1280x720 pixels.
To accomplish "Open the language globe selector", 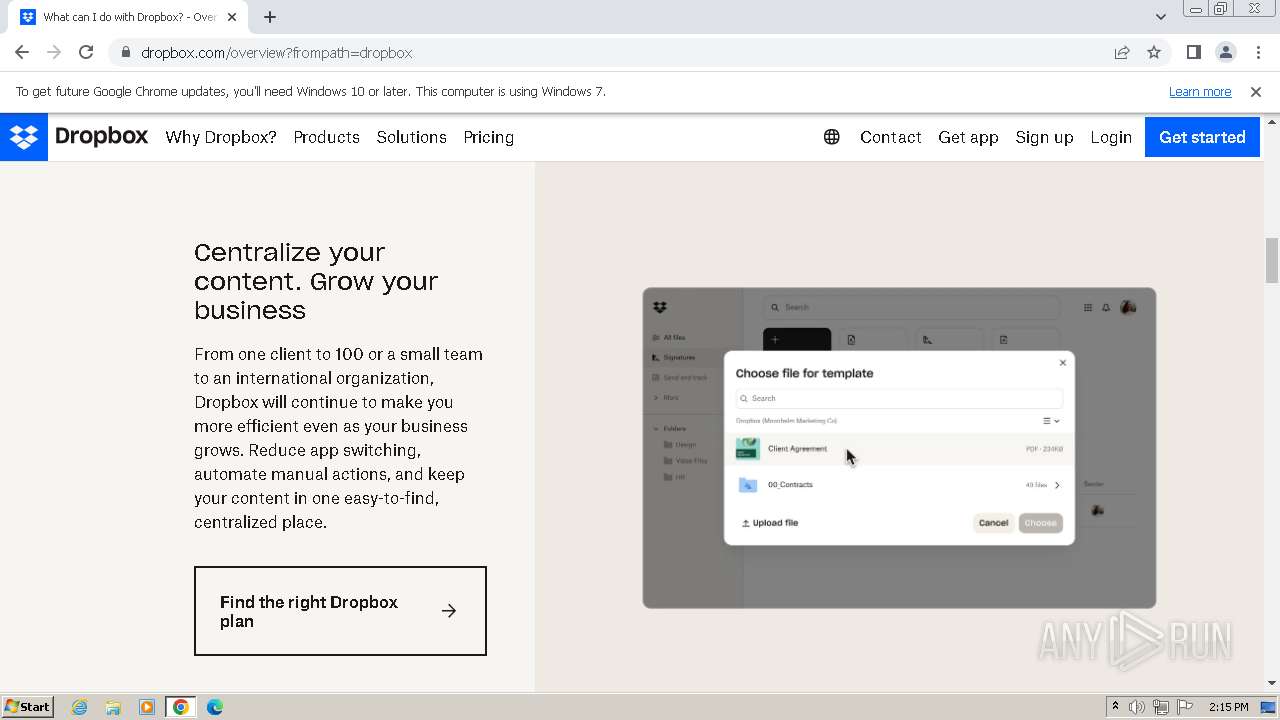I will 832,137.
